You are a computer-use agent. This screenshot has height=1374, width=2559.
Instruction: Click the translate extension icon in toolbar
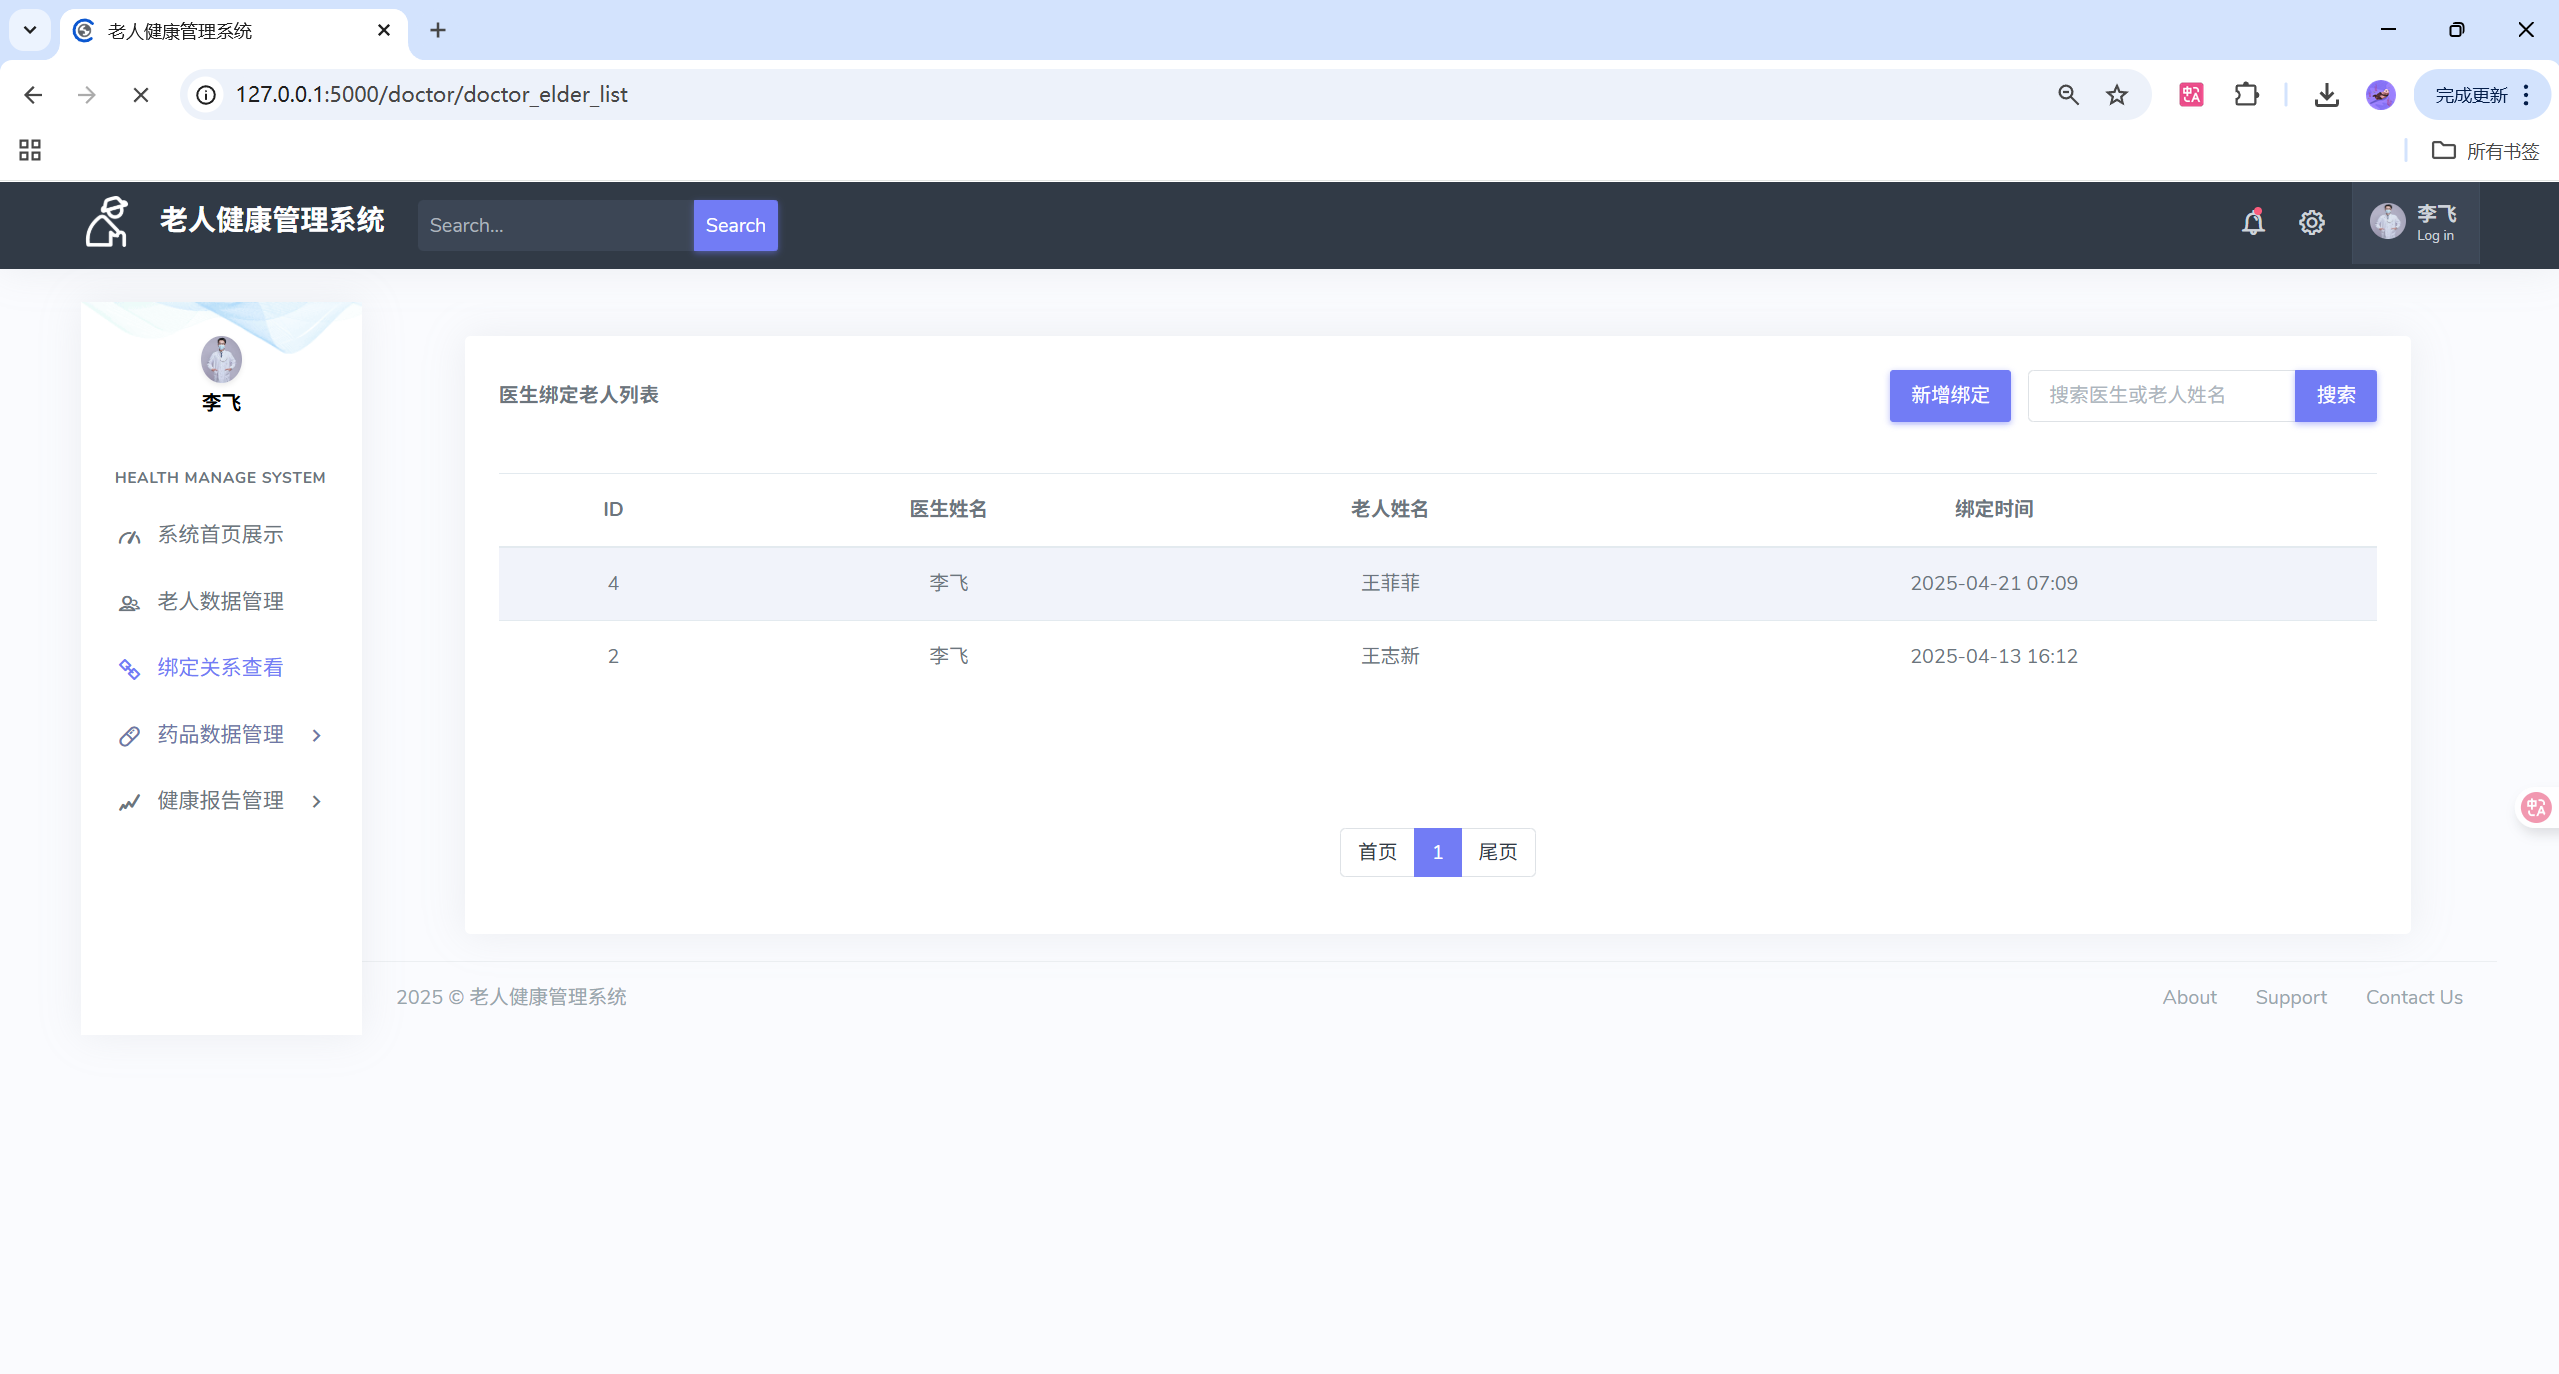(2191, 94)
